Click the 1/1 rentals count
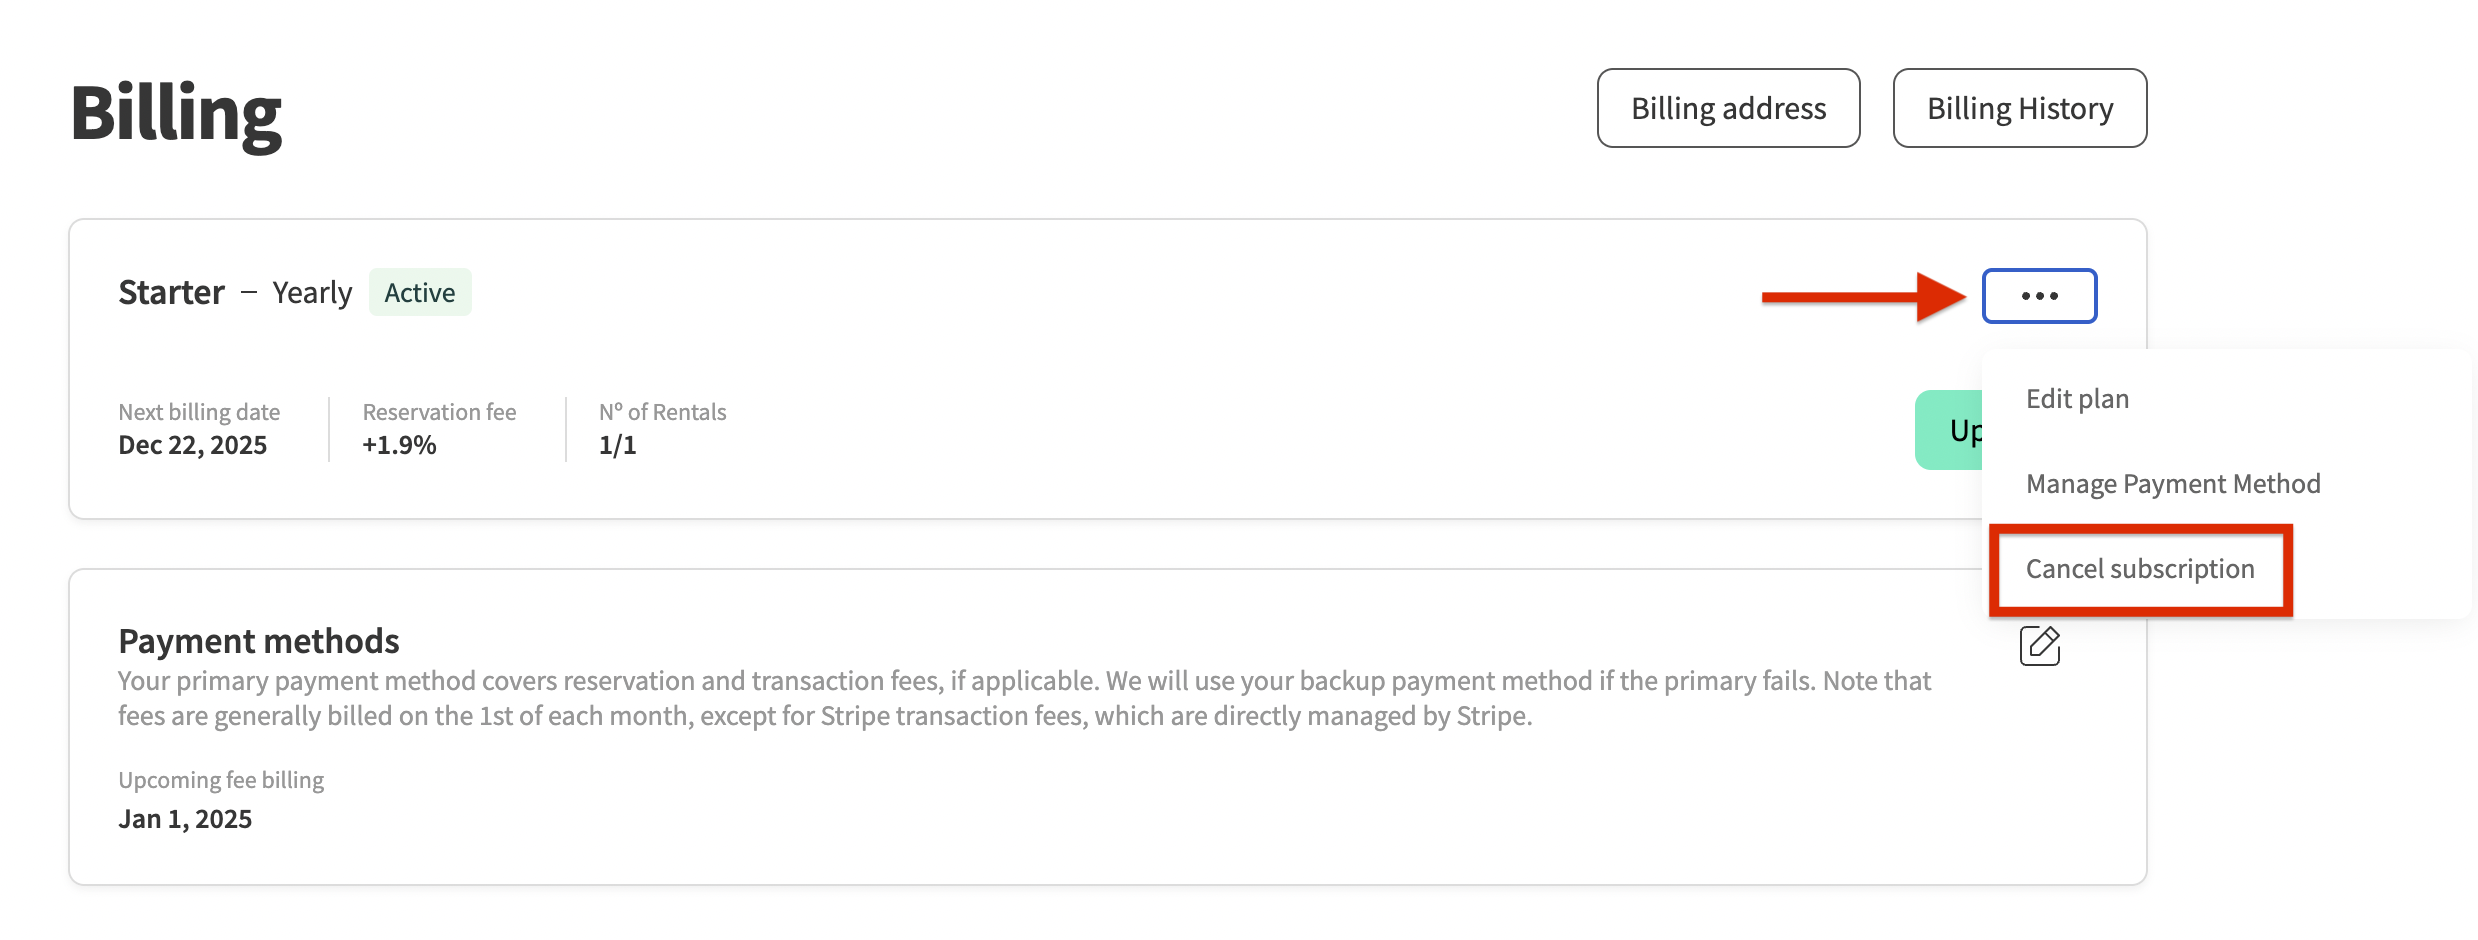Viewport: 2478px width, 940px height. (617, 445)
